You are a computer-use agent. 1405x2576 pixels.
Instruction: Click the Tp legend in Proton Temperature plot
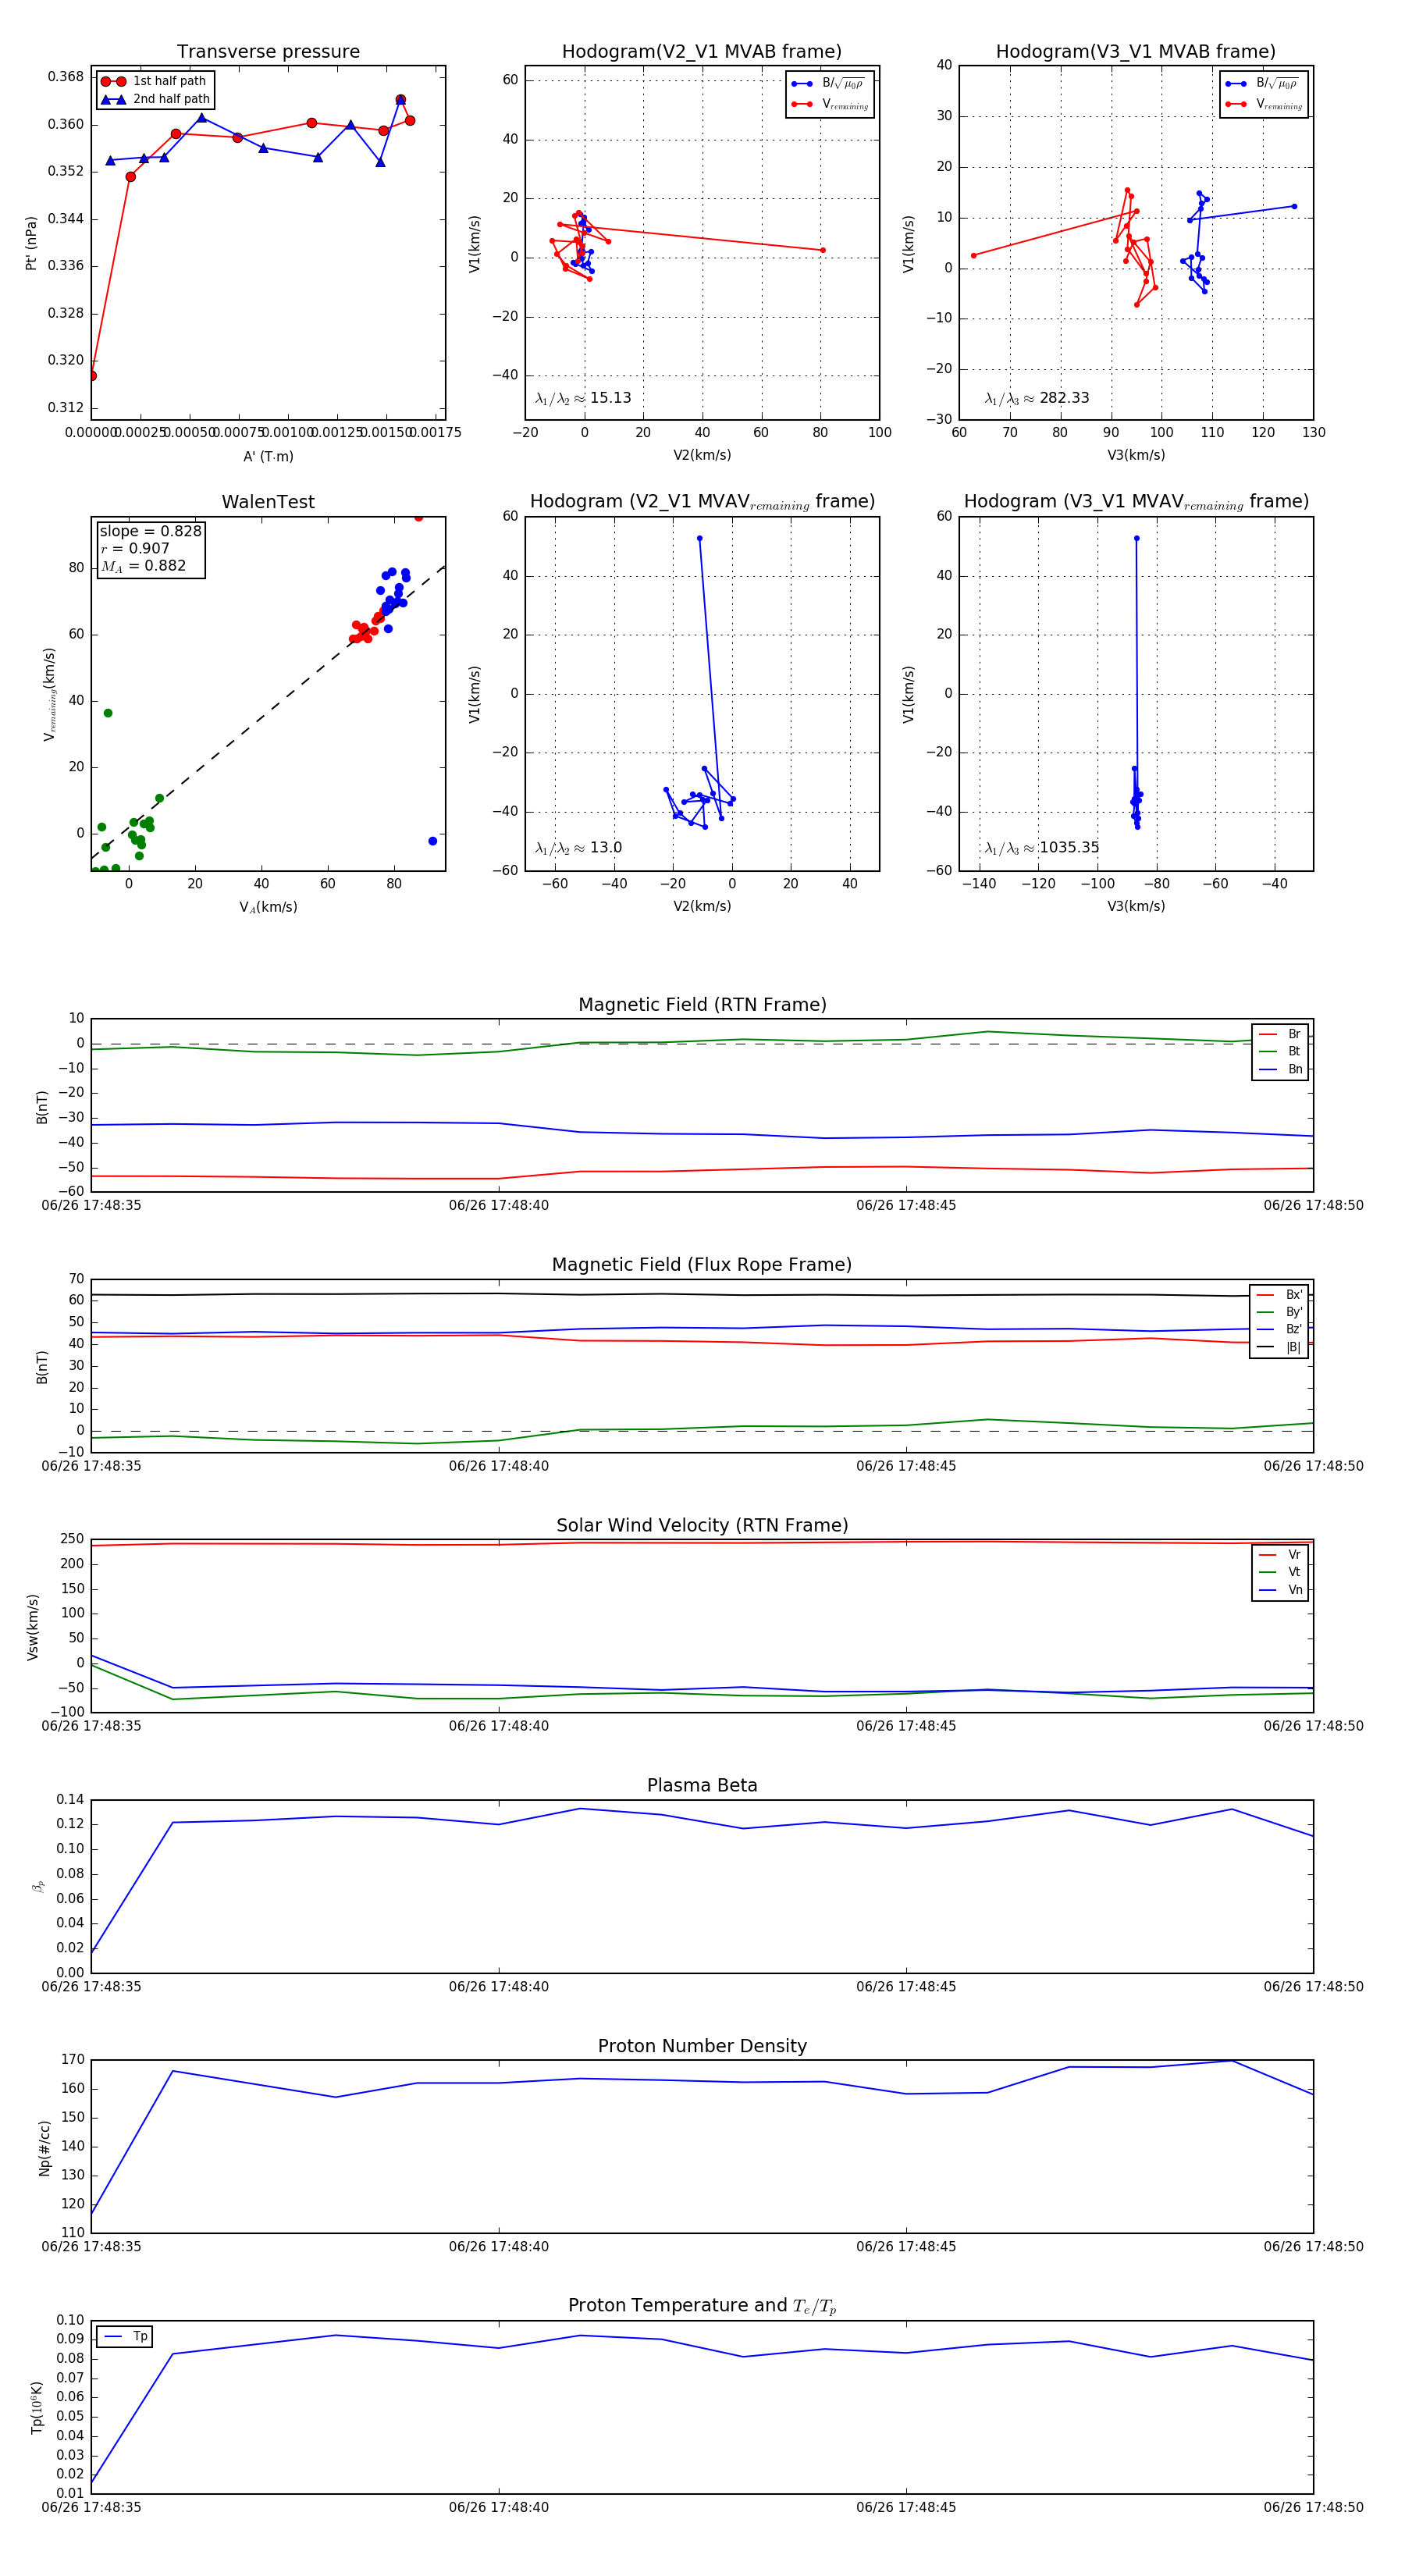tap(125, 2337)
